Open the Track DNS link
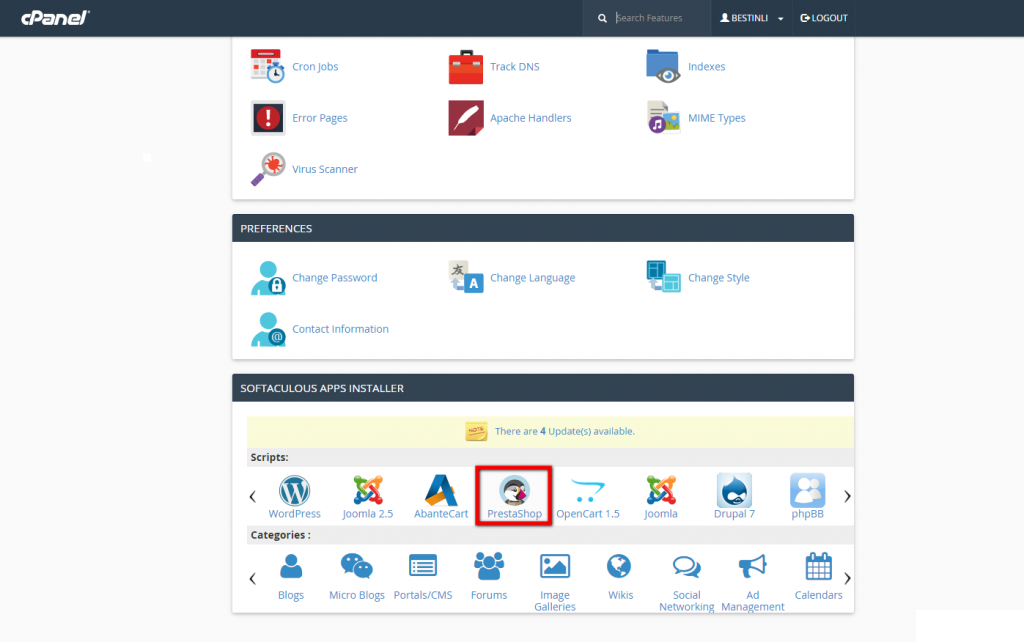This screenshot has width=1024, height=642. (515, 67)
